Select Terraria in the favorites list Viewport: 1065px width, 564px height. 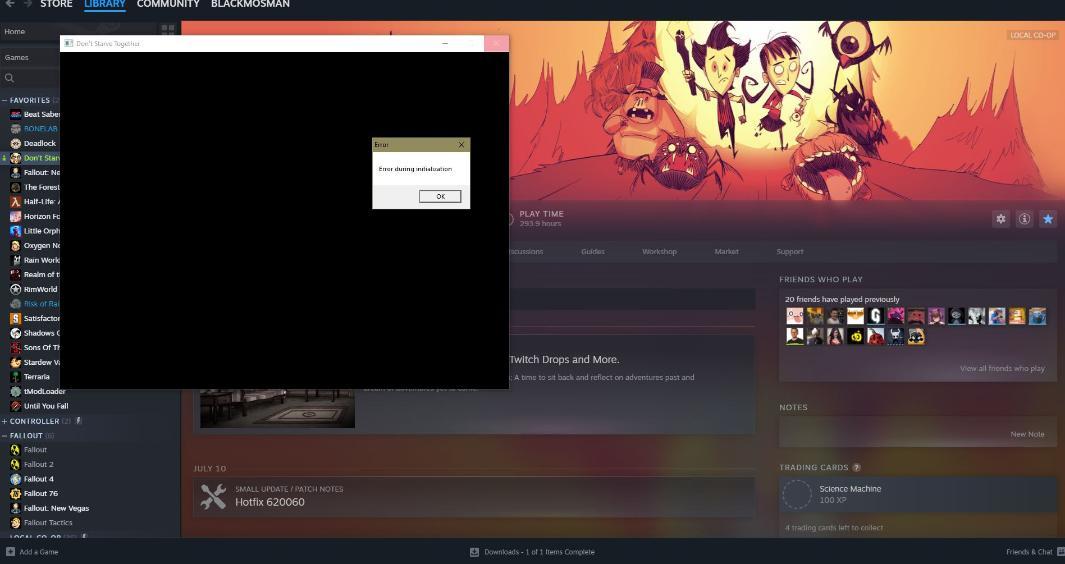36,377
